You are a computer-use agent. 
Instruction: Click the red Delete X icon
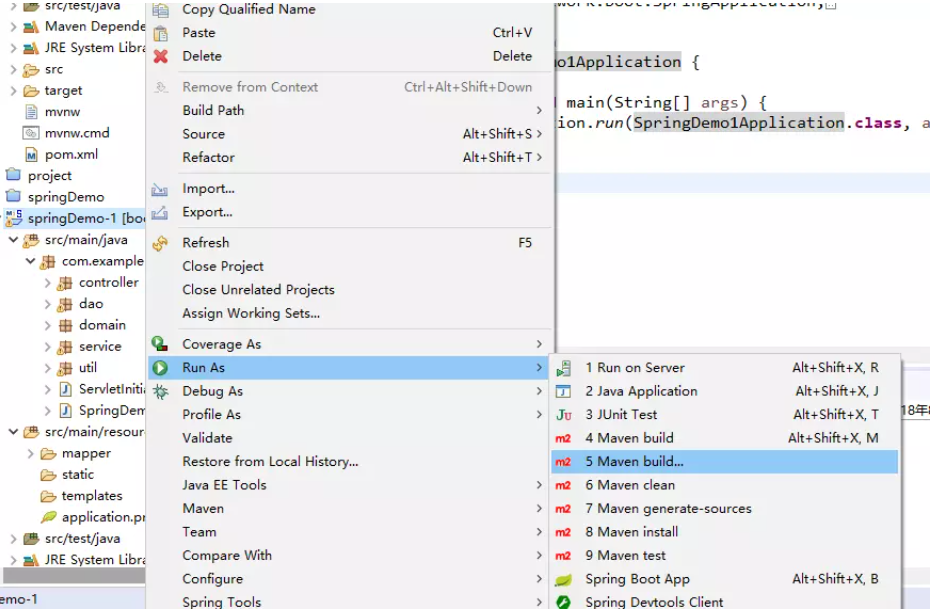tap(160, 56)
